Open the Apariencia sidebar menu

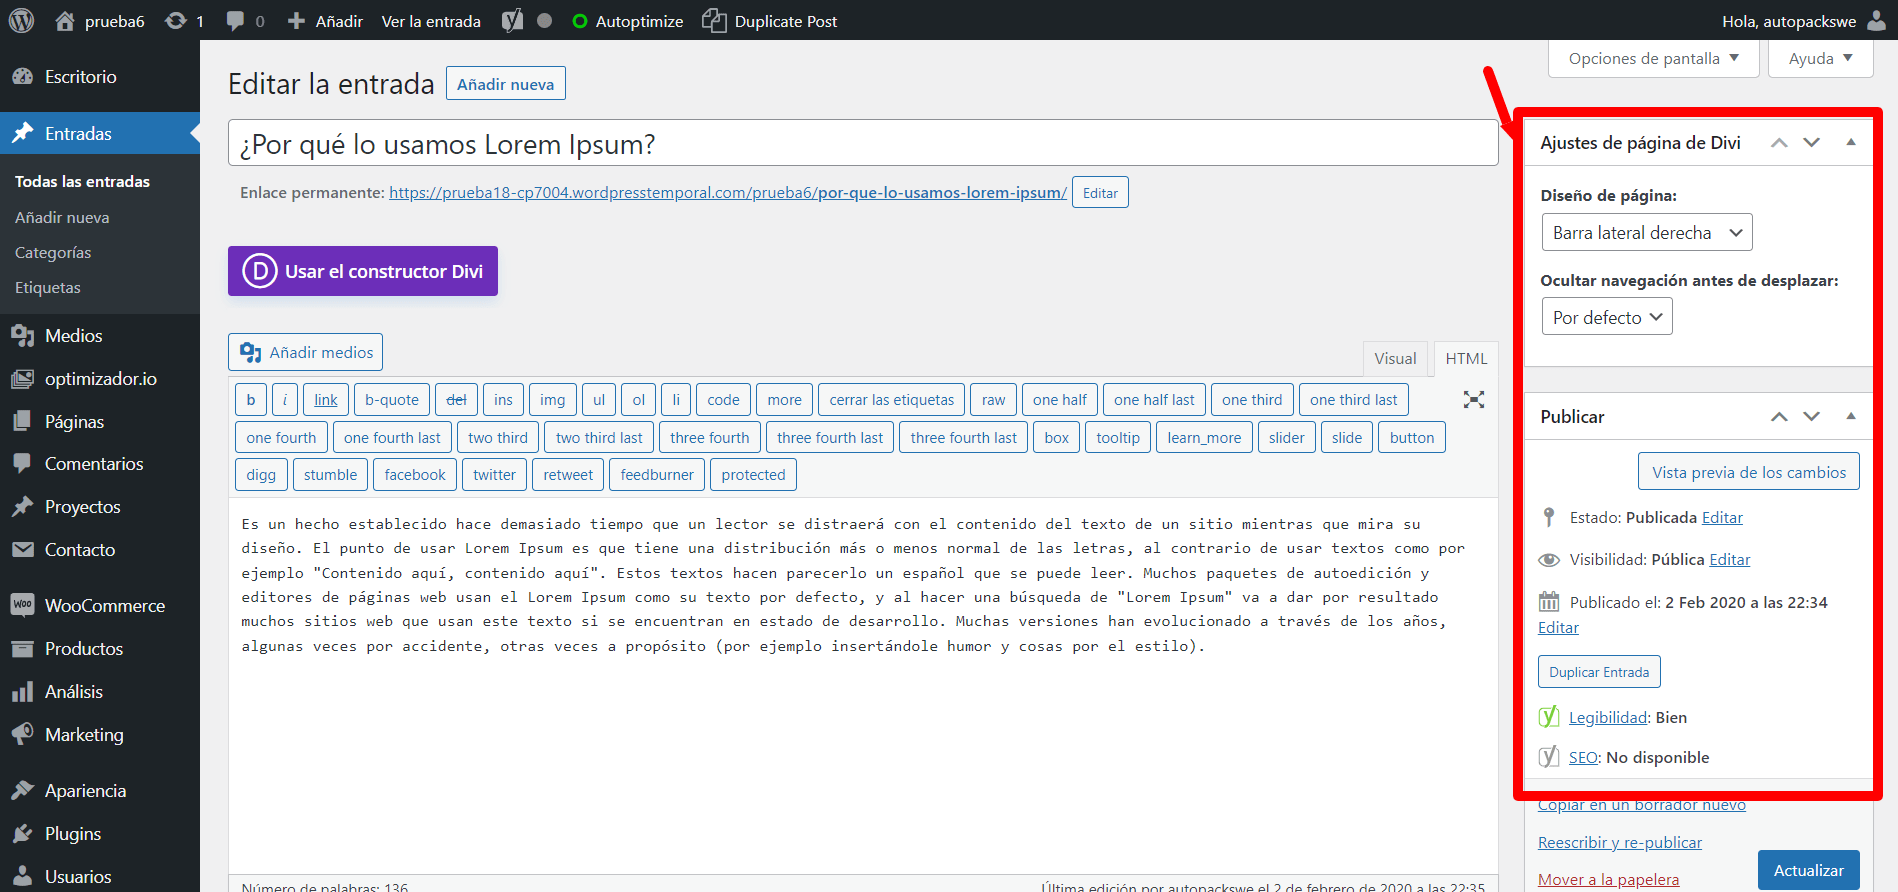[x=100, y=791]
